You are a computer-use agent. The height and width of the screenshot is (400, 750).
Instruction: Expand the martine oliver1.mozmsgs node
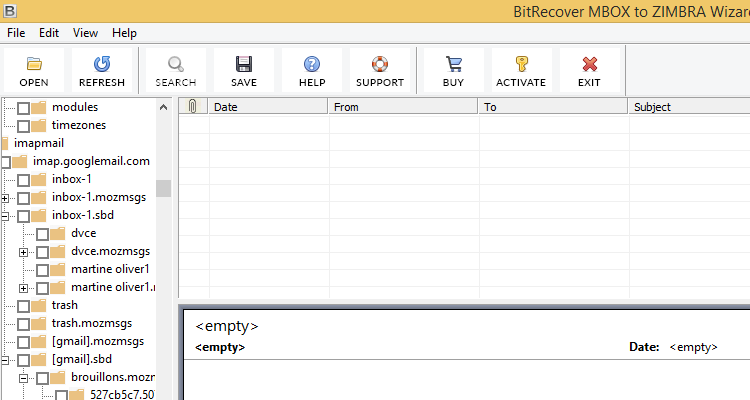(x=23, y=289)
